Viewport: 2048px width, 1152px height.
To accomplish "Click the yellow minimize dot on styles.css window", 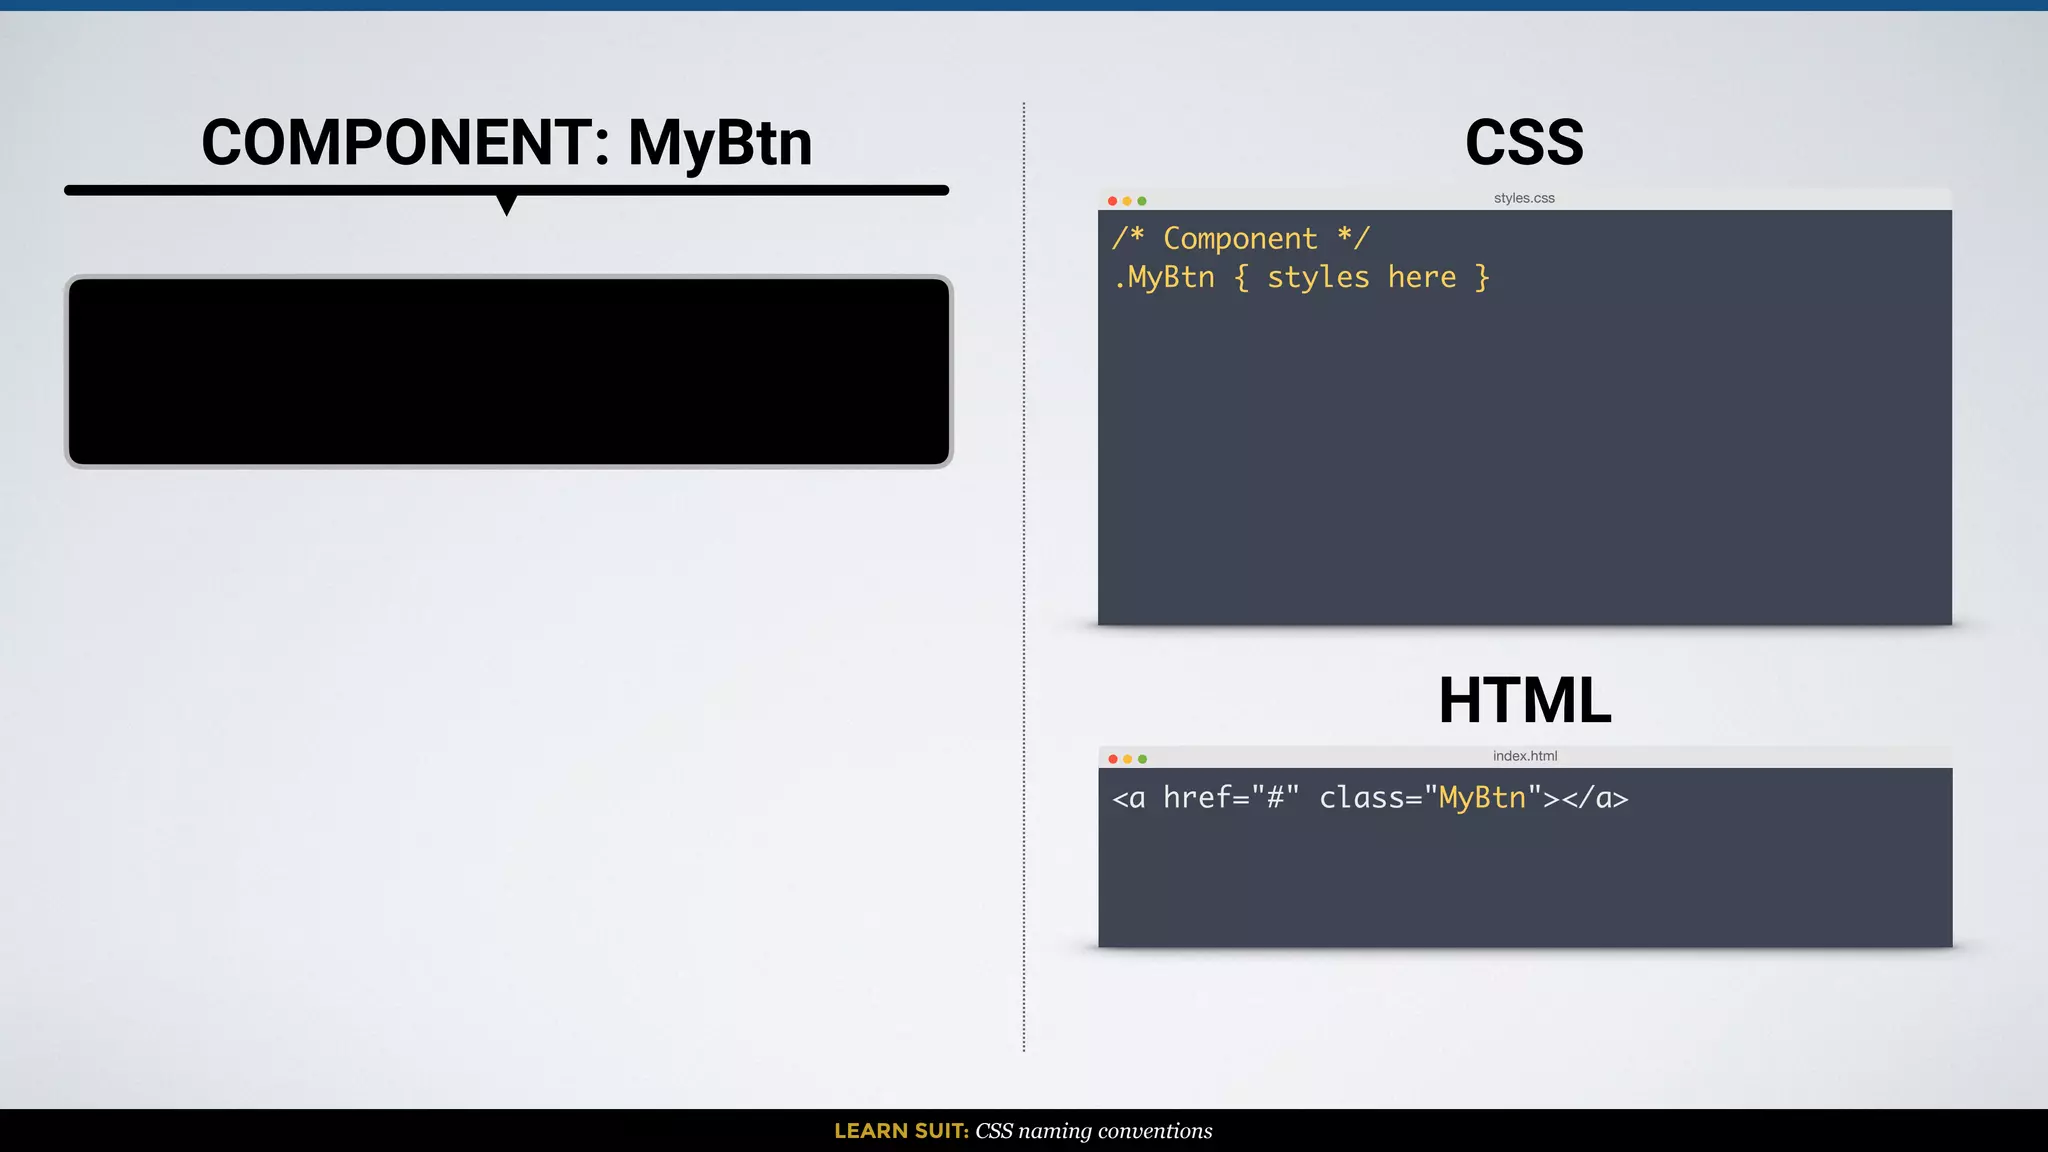I will coord(1127,201).
